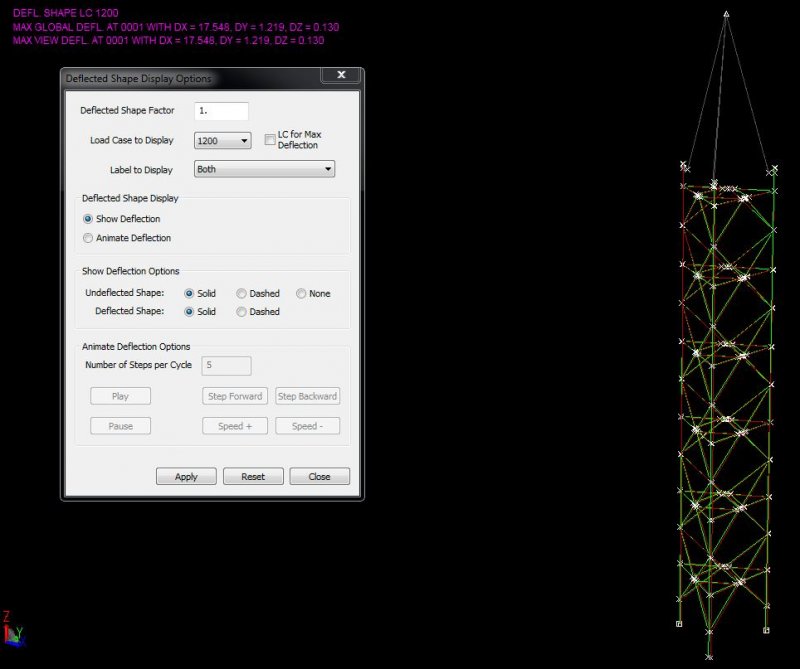Click the Close button at dialog bottom
The width and height of the screenshot is (800, 669).
(x=319, y=477)
